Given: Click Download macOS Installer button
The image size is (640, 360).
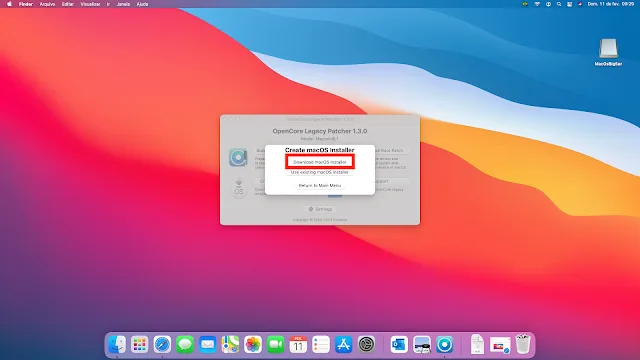Looking at the screenshot, I should [320, 162].
